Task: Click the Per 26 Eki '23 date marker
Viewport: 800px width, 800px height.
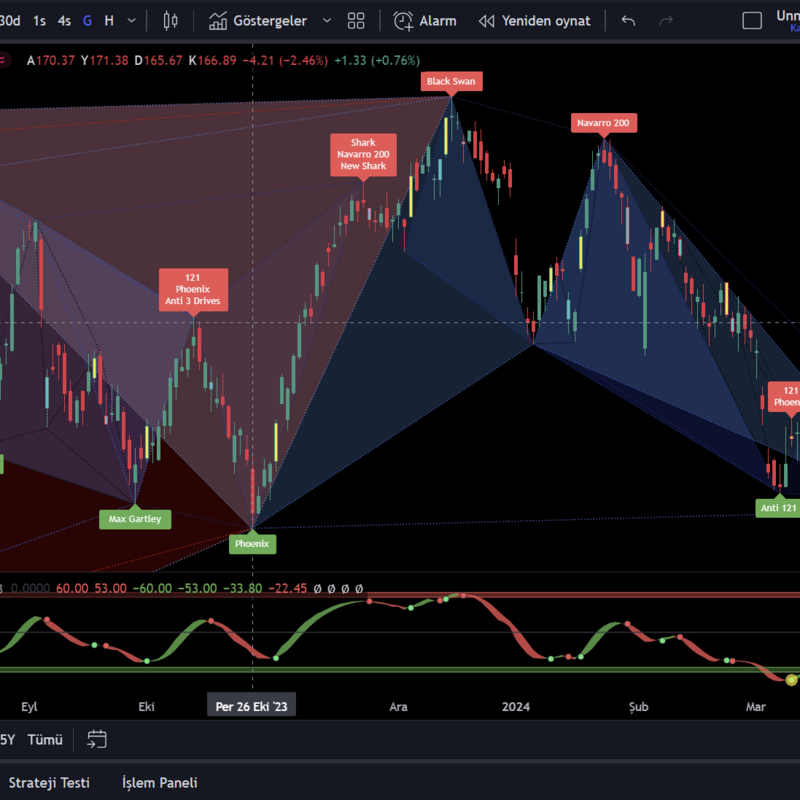Action: (252, 706)
